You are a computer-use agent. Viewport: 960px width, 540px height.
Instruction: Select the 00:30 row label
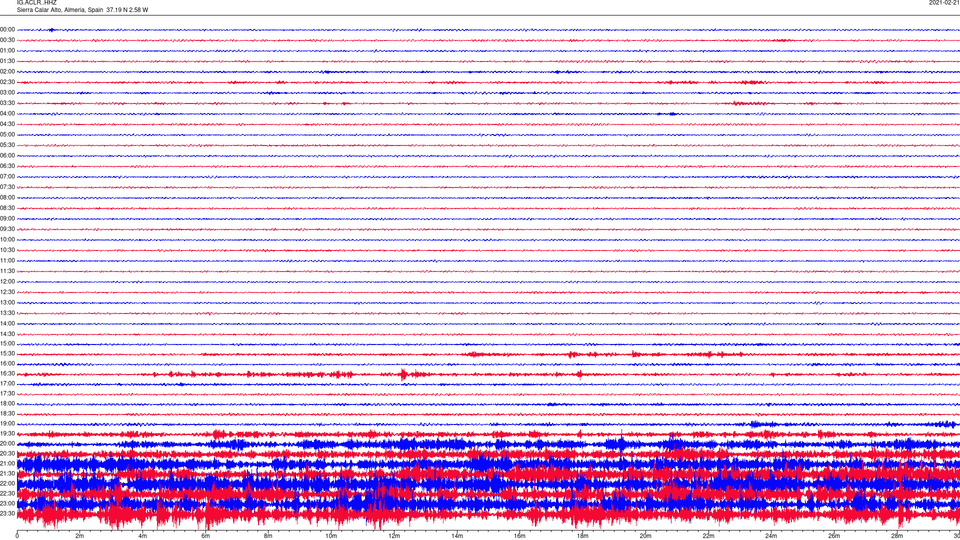pyautogui.click(x=7, y=40)
